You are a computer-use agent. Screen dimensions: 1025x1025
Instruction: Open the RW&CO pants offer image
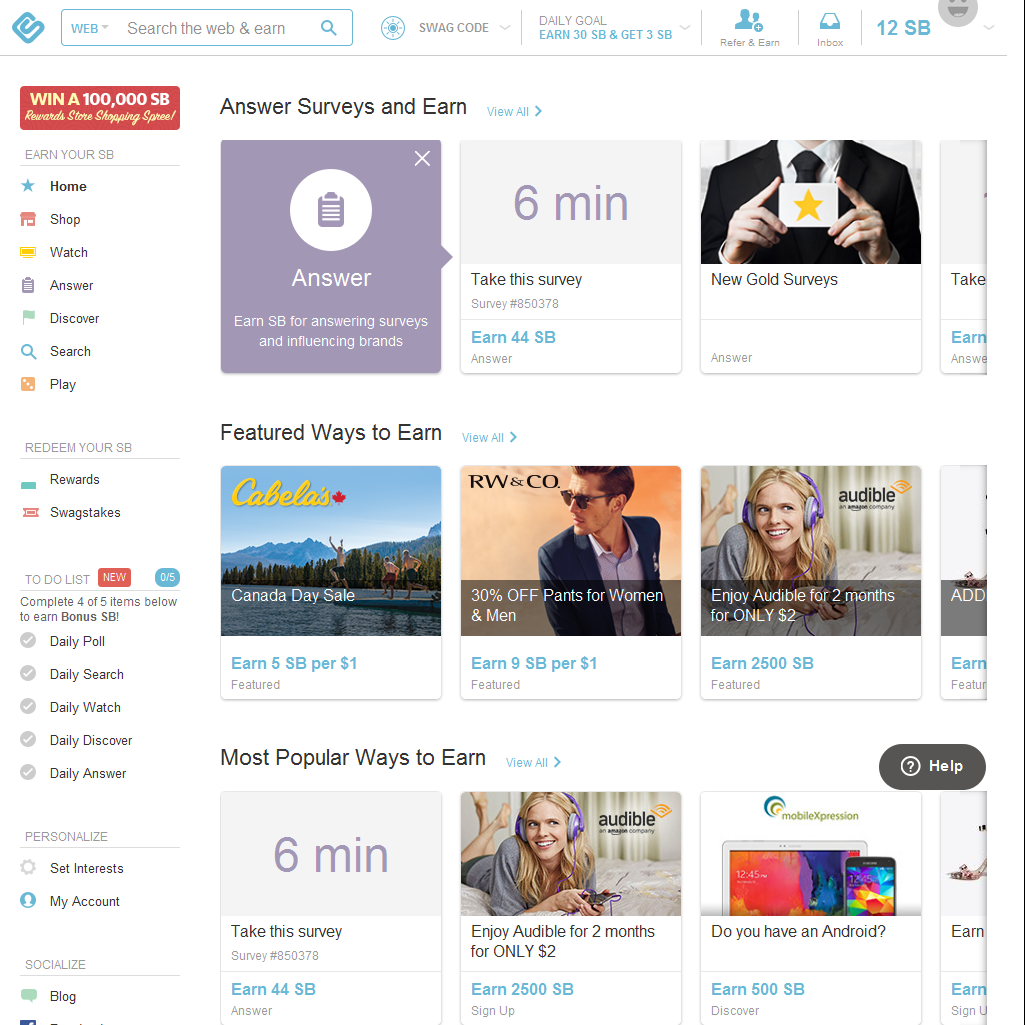point(571,550)
